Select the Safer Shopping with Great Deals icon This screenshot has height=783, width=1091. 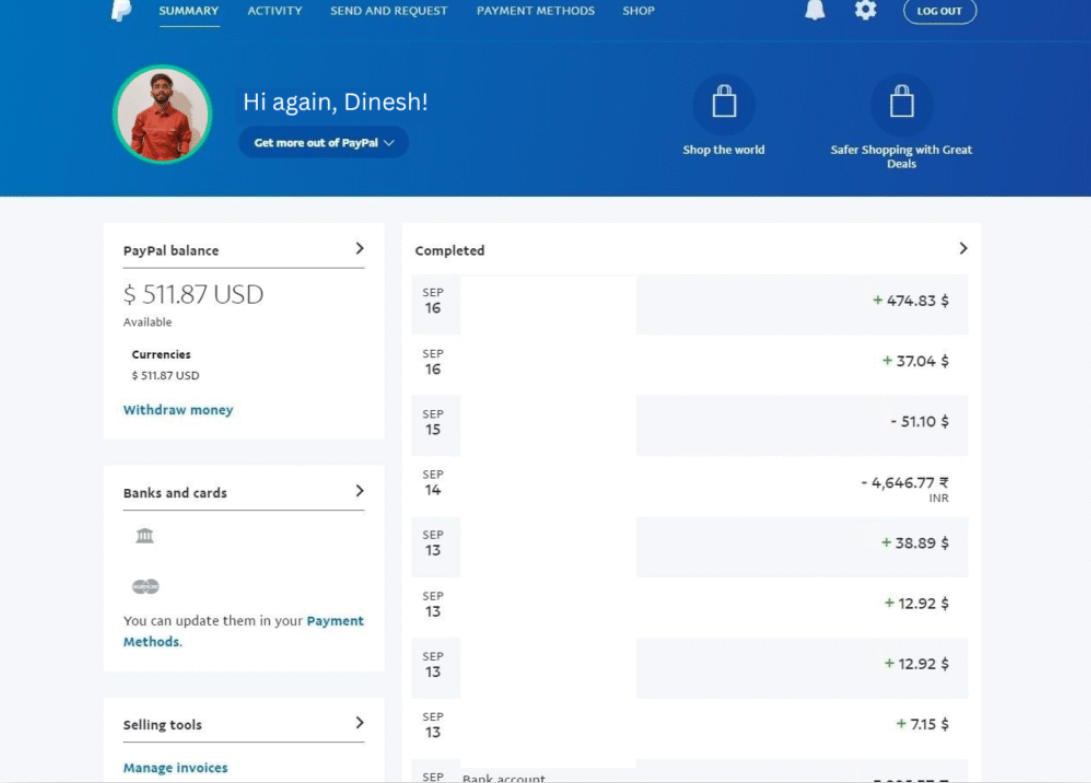[900, 101]
